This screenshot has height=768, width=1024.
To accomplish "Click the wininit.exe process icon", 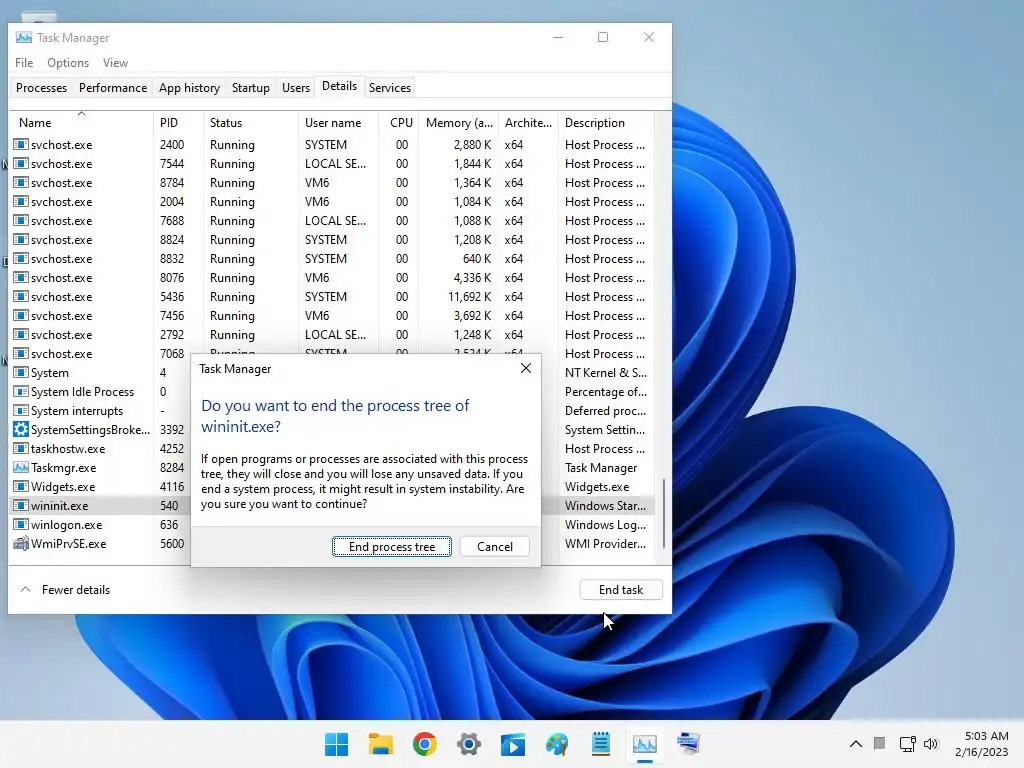I will click(21, 505).
